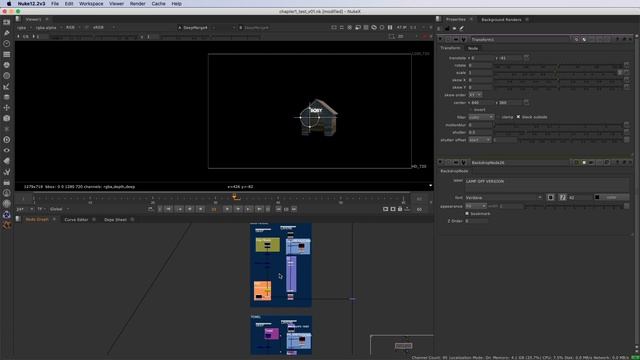Toggle bold font button for backdrop label
Viewport: 640px width, 360px height.
click(551, 198)
